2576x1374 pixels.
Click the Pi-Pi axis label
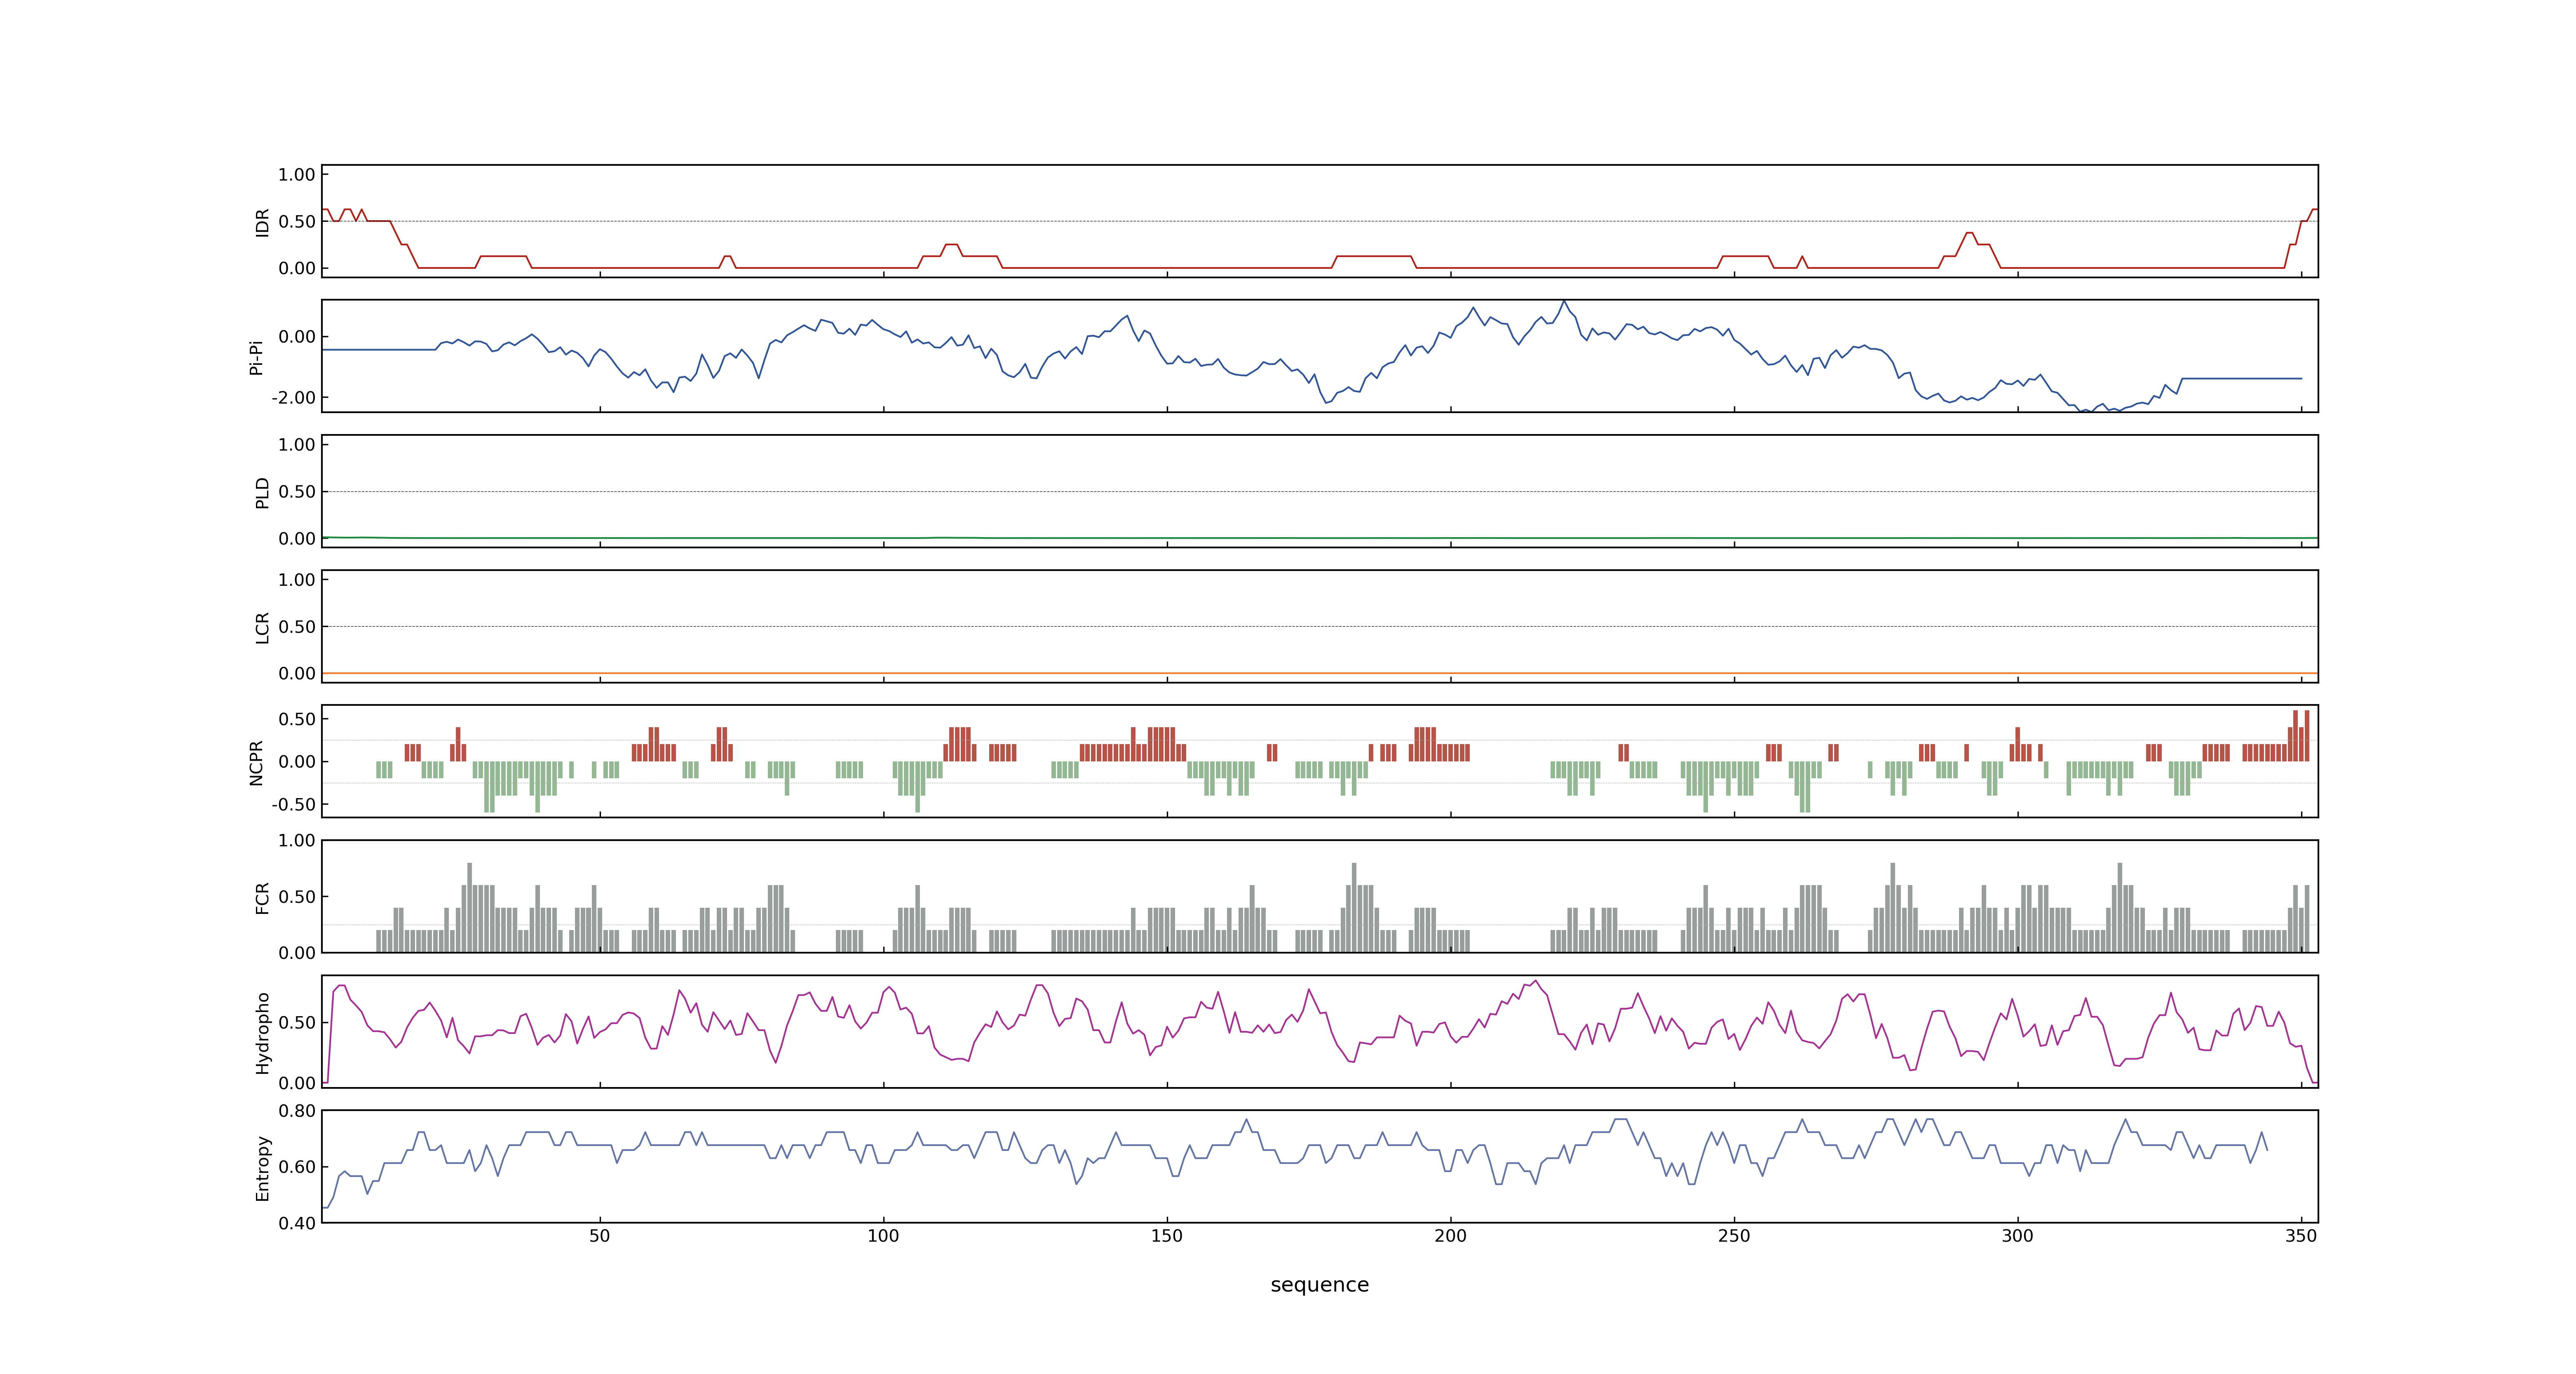[x=256, y=357]
